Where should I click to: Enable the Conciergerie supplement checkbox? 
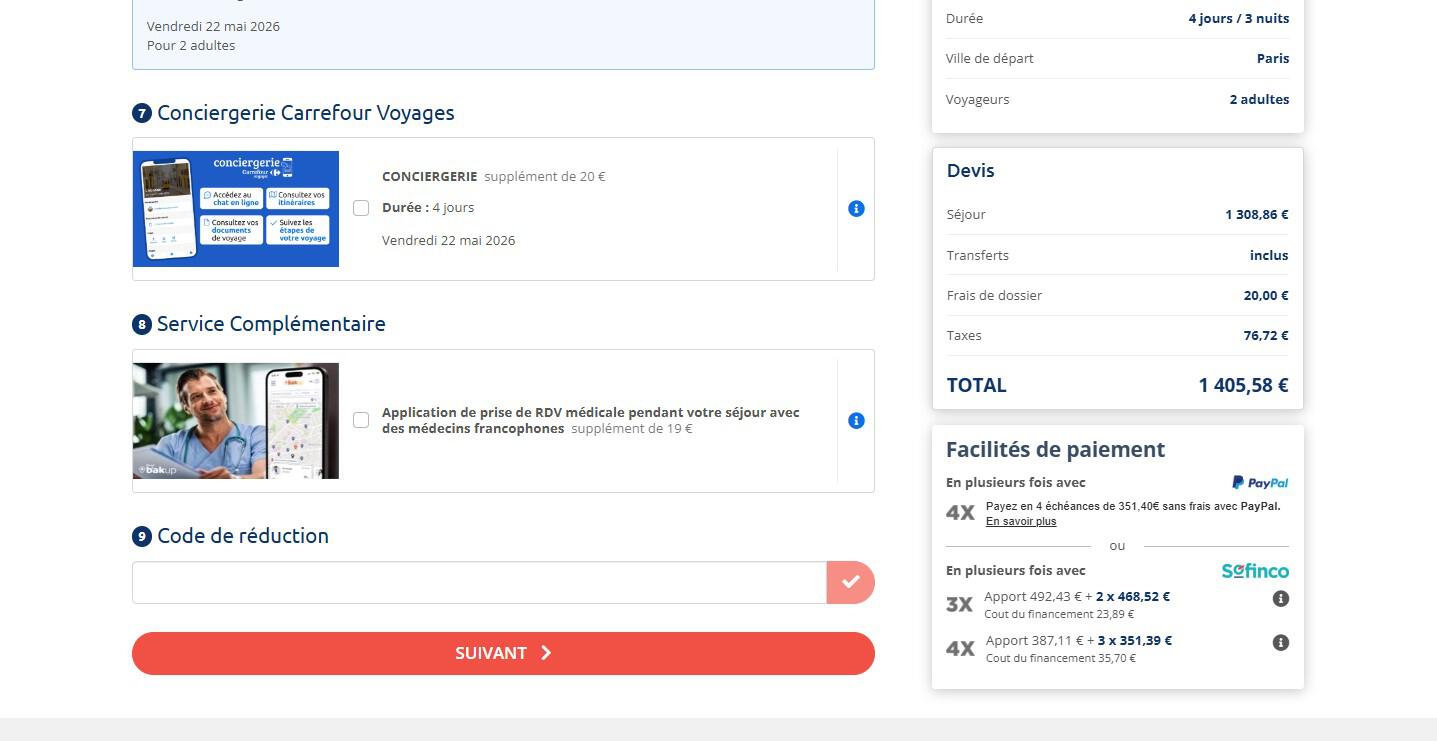(361, 208)
